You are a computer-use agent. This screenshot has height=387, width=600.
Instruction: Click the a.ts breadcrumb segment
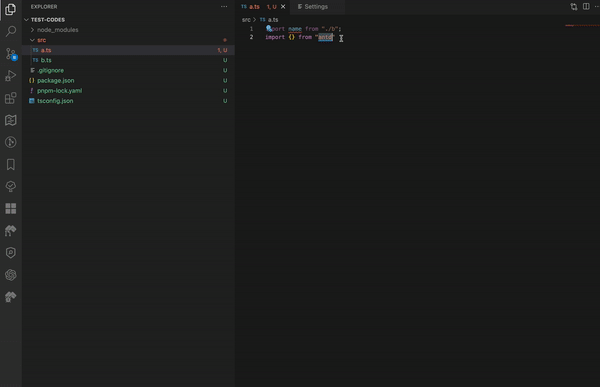pos(273,20)
